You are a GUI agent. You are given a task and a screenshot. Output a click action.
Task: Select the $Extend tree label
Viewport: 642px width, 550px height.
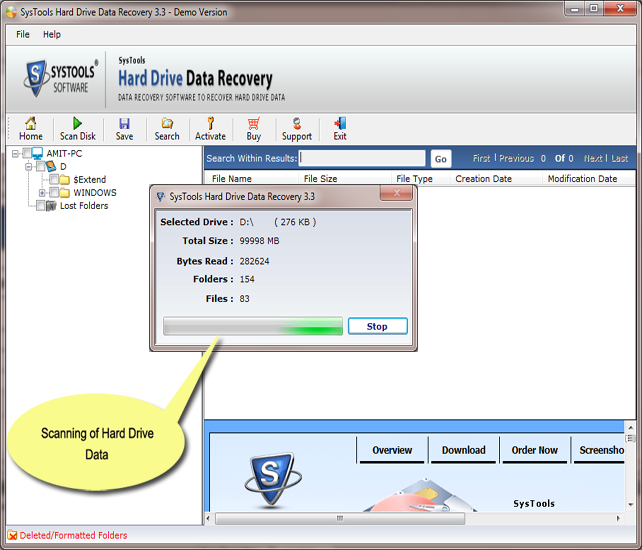(90, 180)
